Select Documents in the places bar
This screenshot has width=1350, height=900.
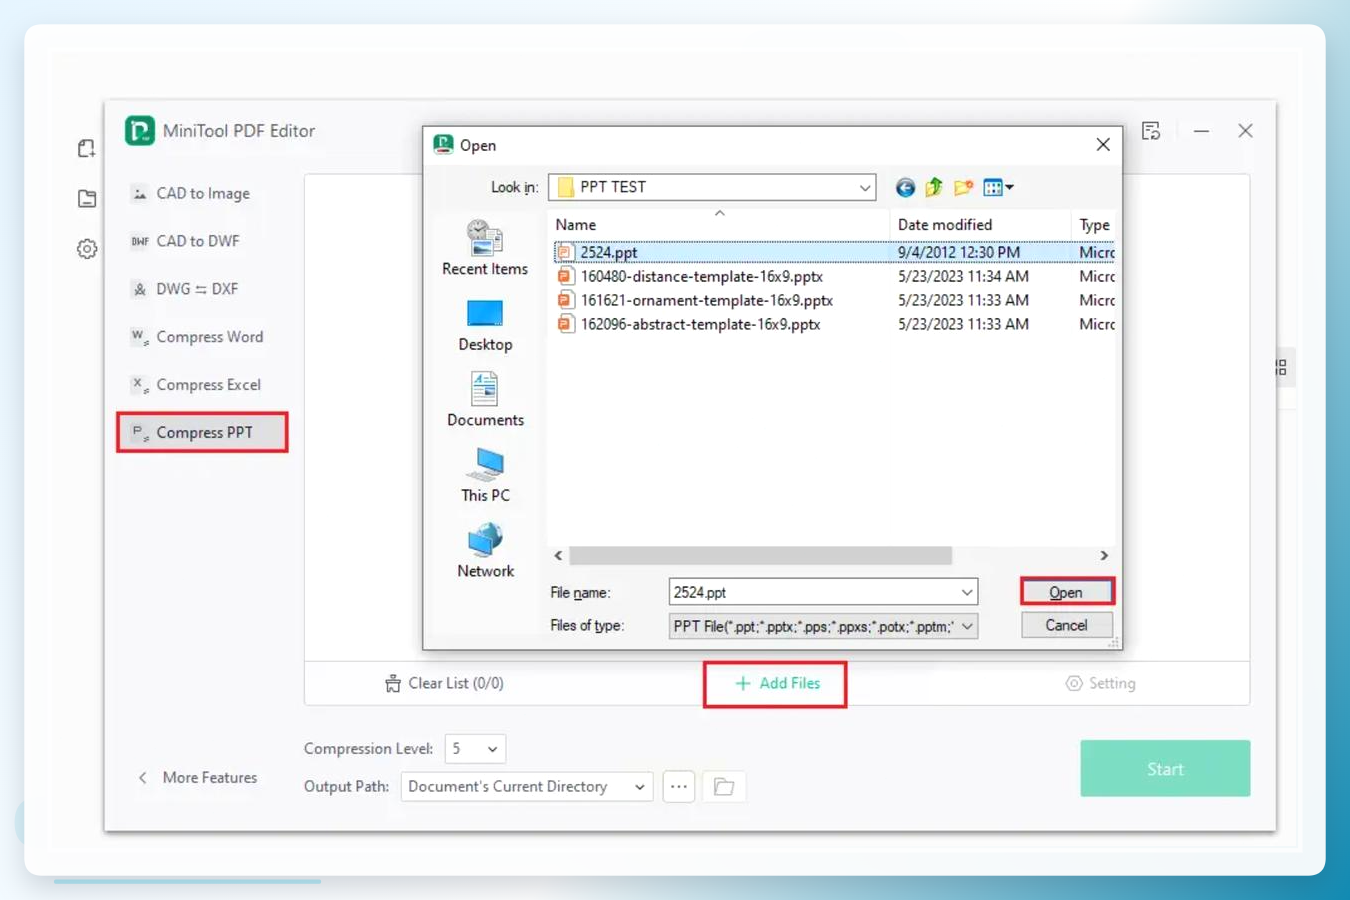[x=485, y=400]
